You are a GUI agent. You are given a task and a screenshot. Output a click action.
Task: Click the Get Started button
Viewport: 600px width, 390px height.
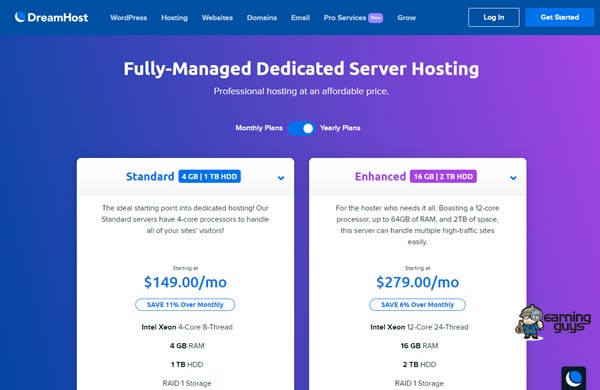click(559, 17)
